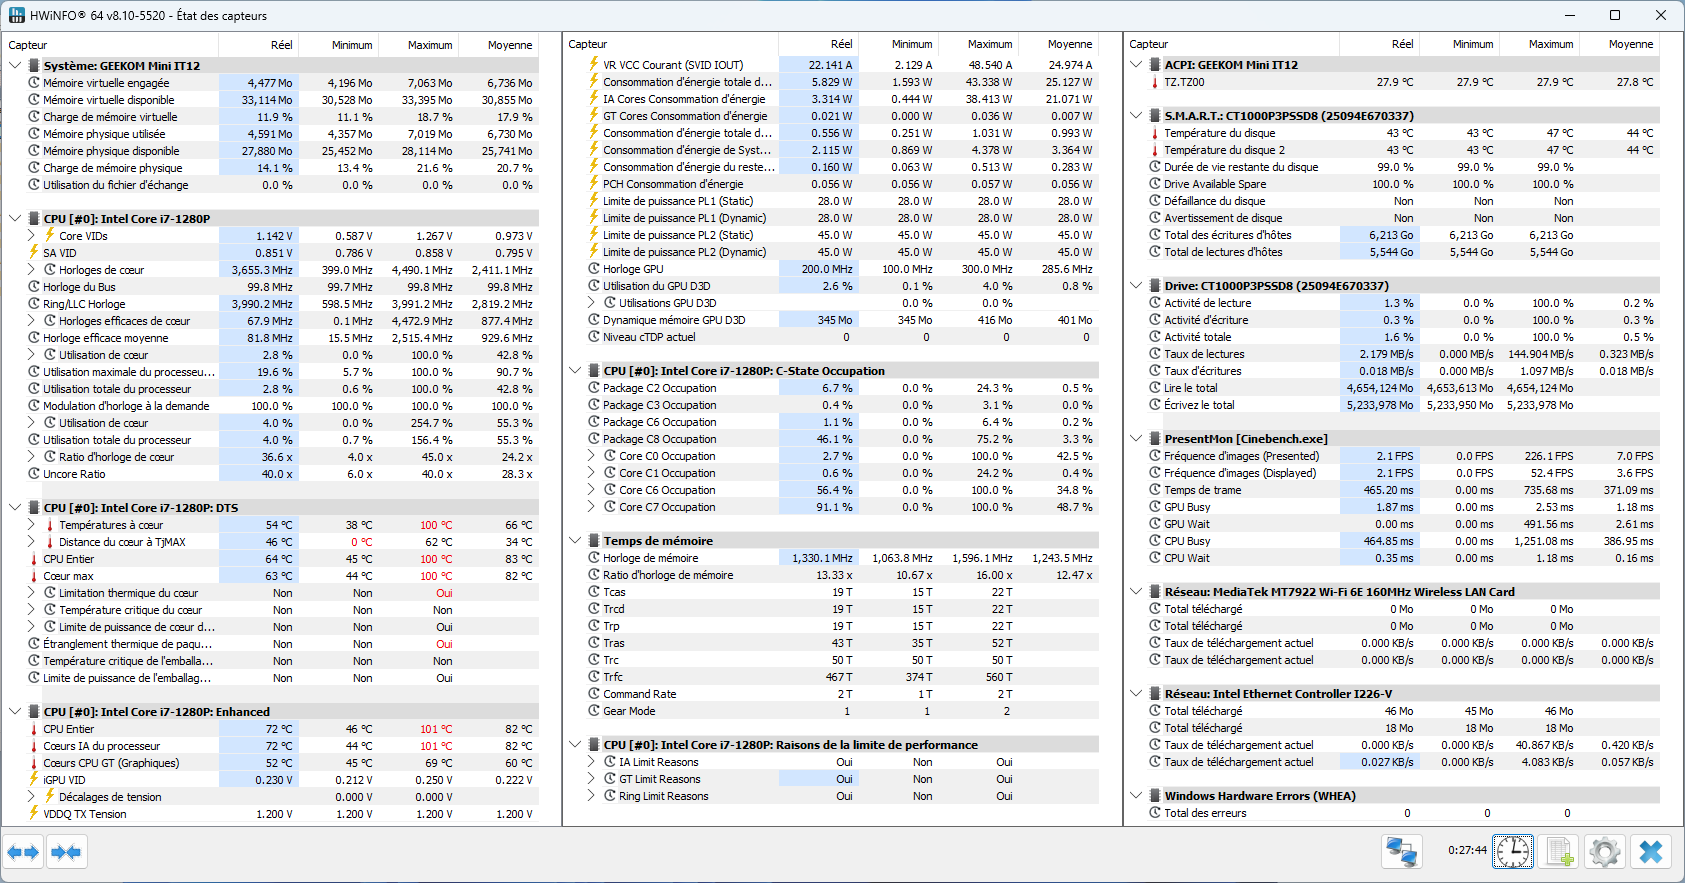Select the 'Taux de lectures' sensor label

(x=1204, y=354)
